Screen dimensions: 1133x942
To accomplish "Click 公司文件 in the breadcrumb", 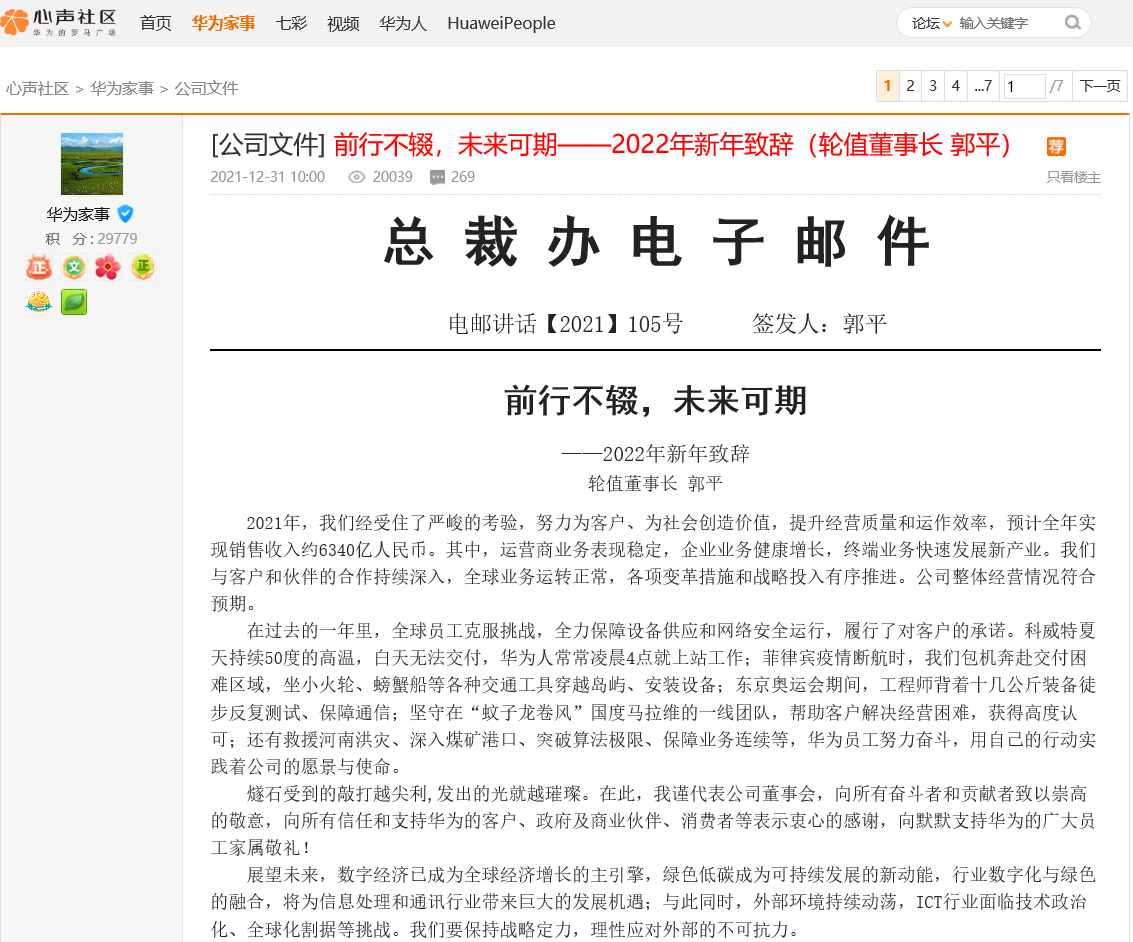I will pyautogui.click(x=207, y=88).
